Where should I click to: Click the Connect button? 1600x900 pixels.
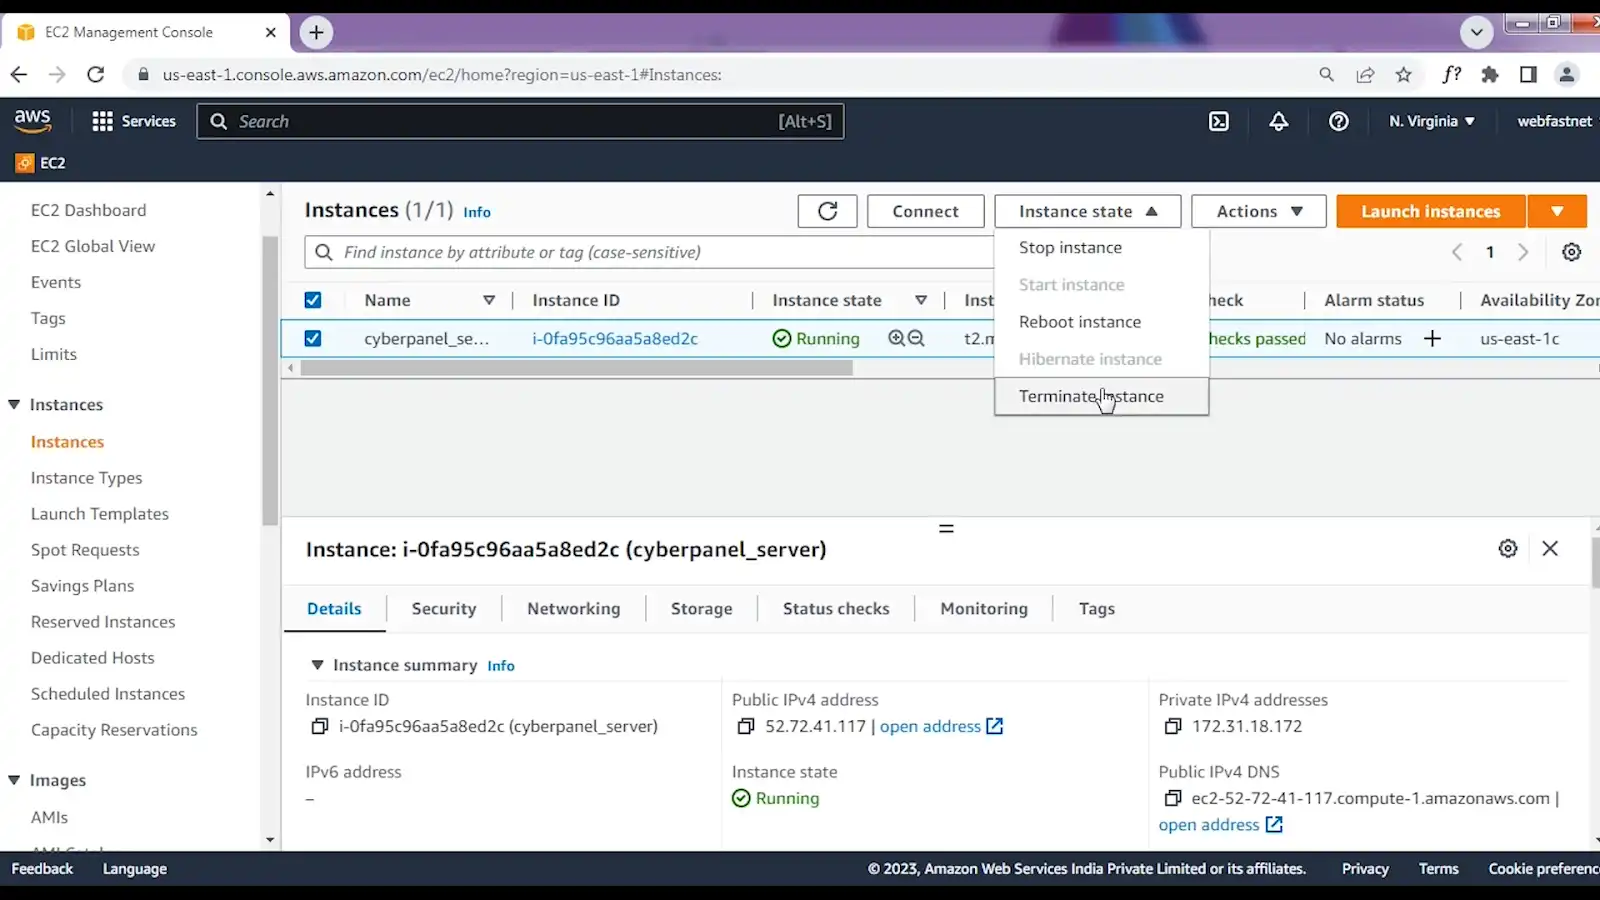click(x=926, y=211)
